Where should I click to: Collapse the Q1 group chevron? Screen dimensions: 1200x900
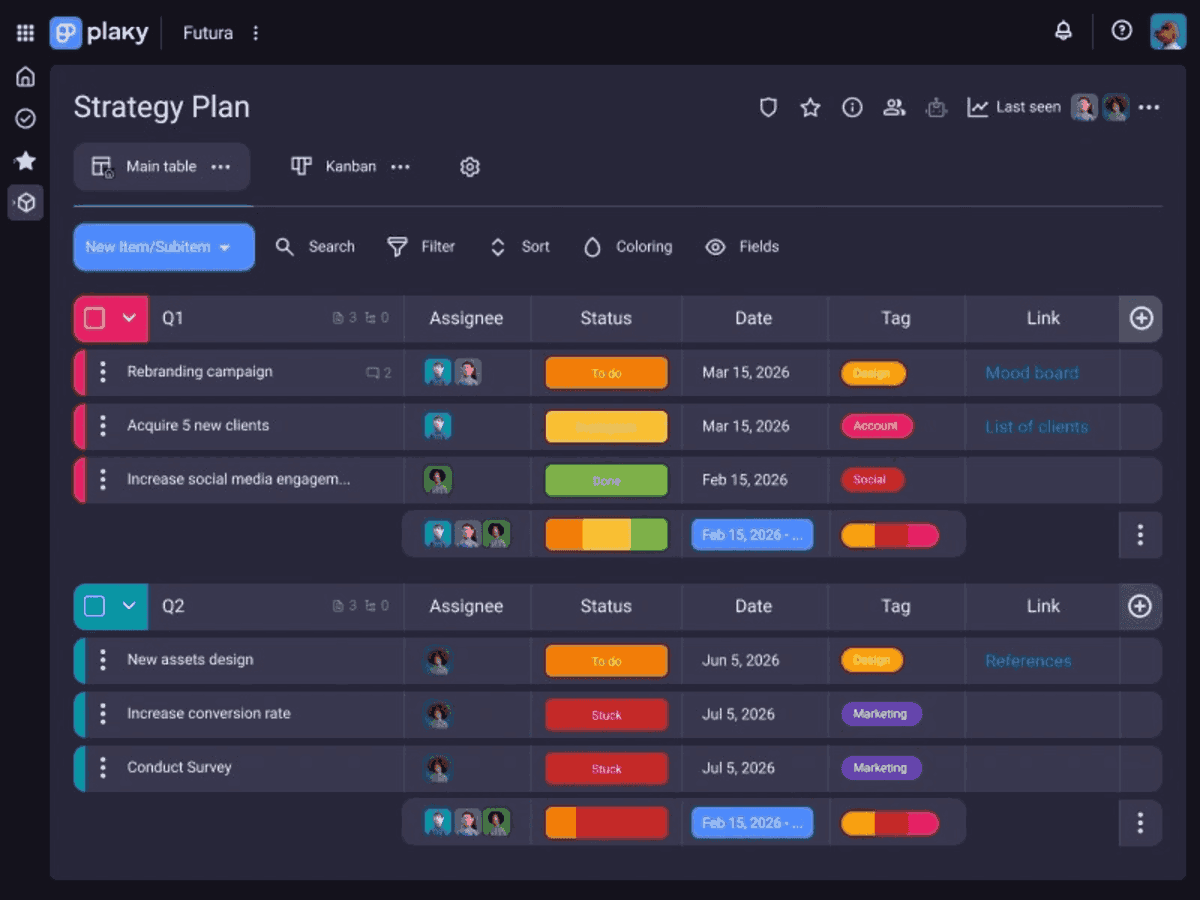(x=129, y=318)
